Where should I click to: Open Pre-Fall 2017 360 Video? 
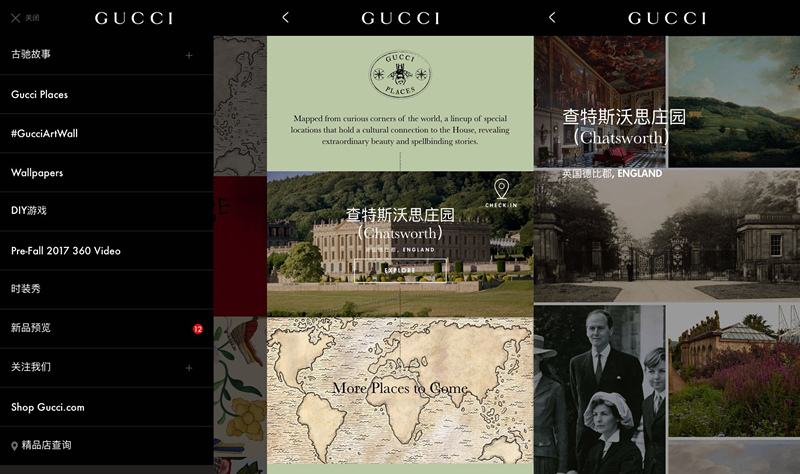107,251
